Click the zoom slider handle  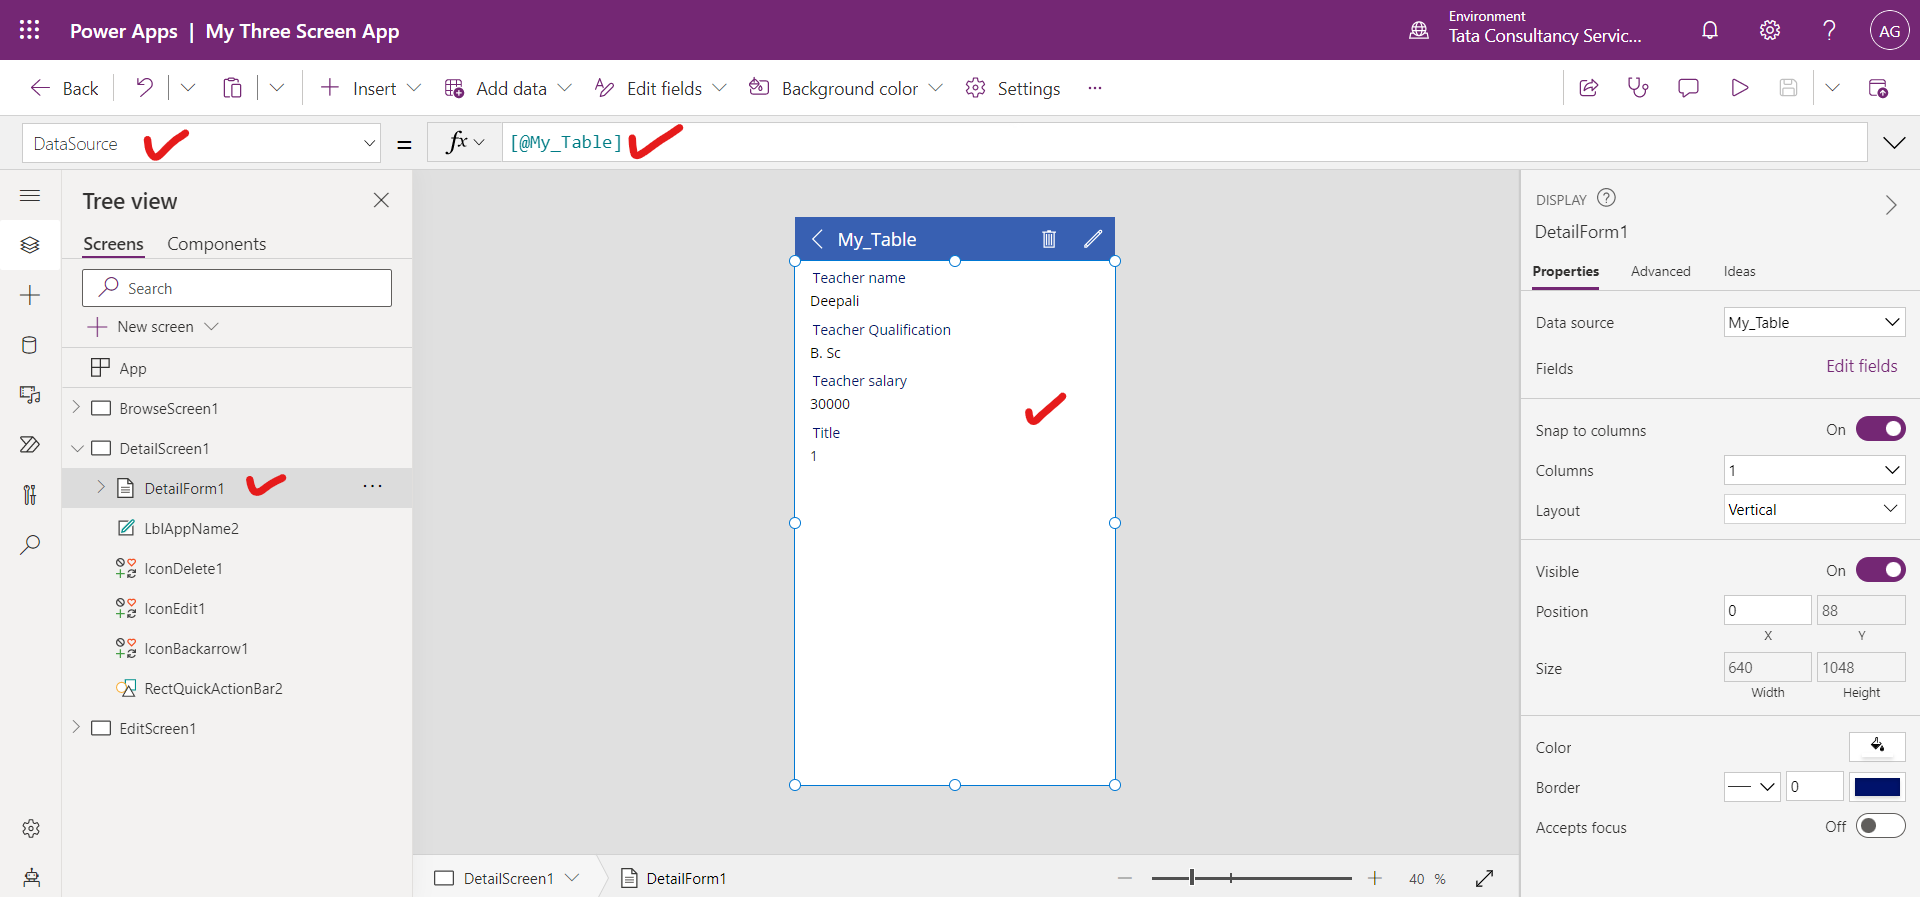[1192, 878]
